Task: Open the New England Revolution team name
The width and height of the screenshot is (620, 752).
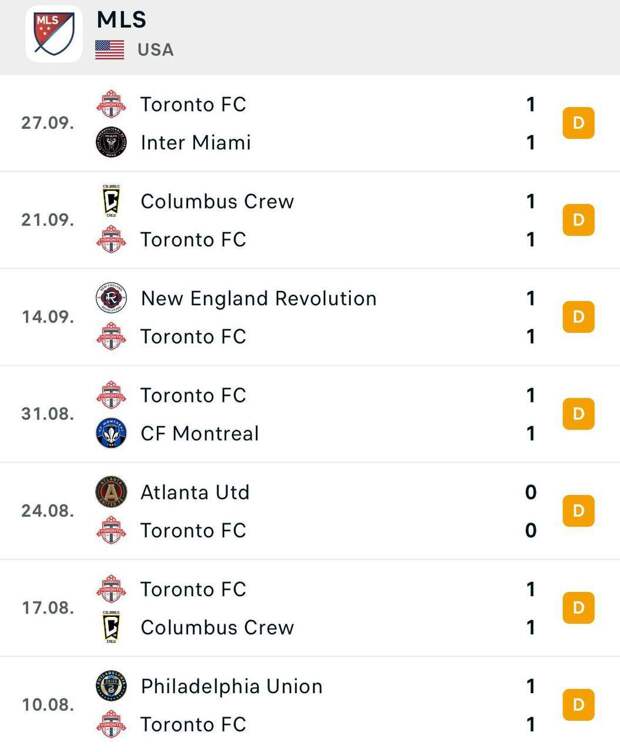Action: click(x=258, y=298)
